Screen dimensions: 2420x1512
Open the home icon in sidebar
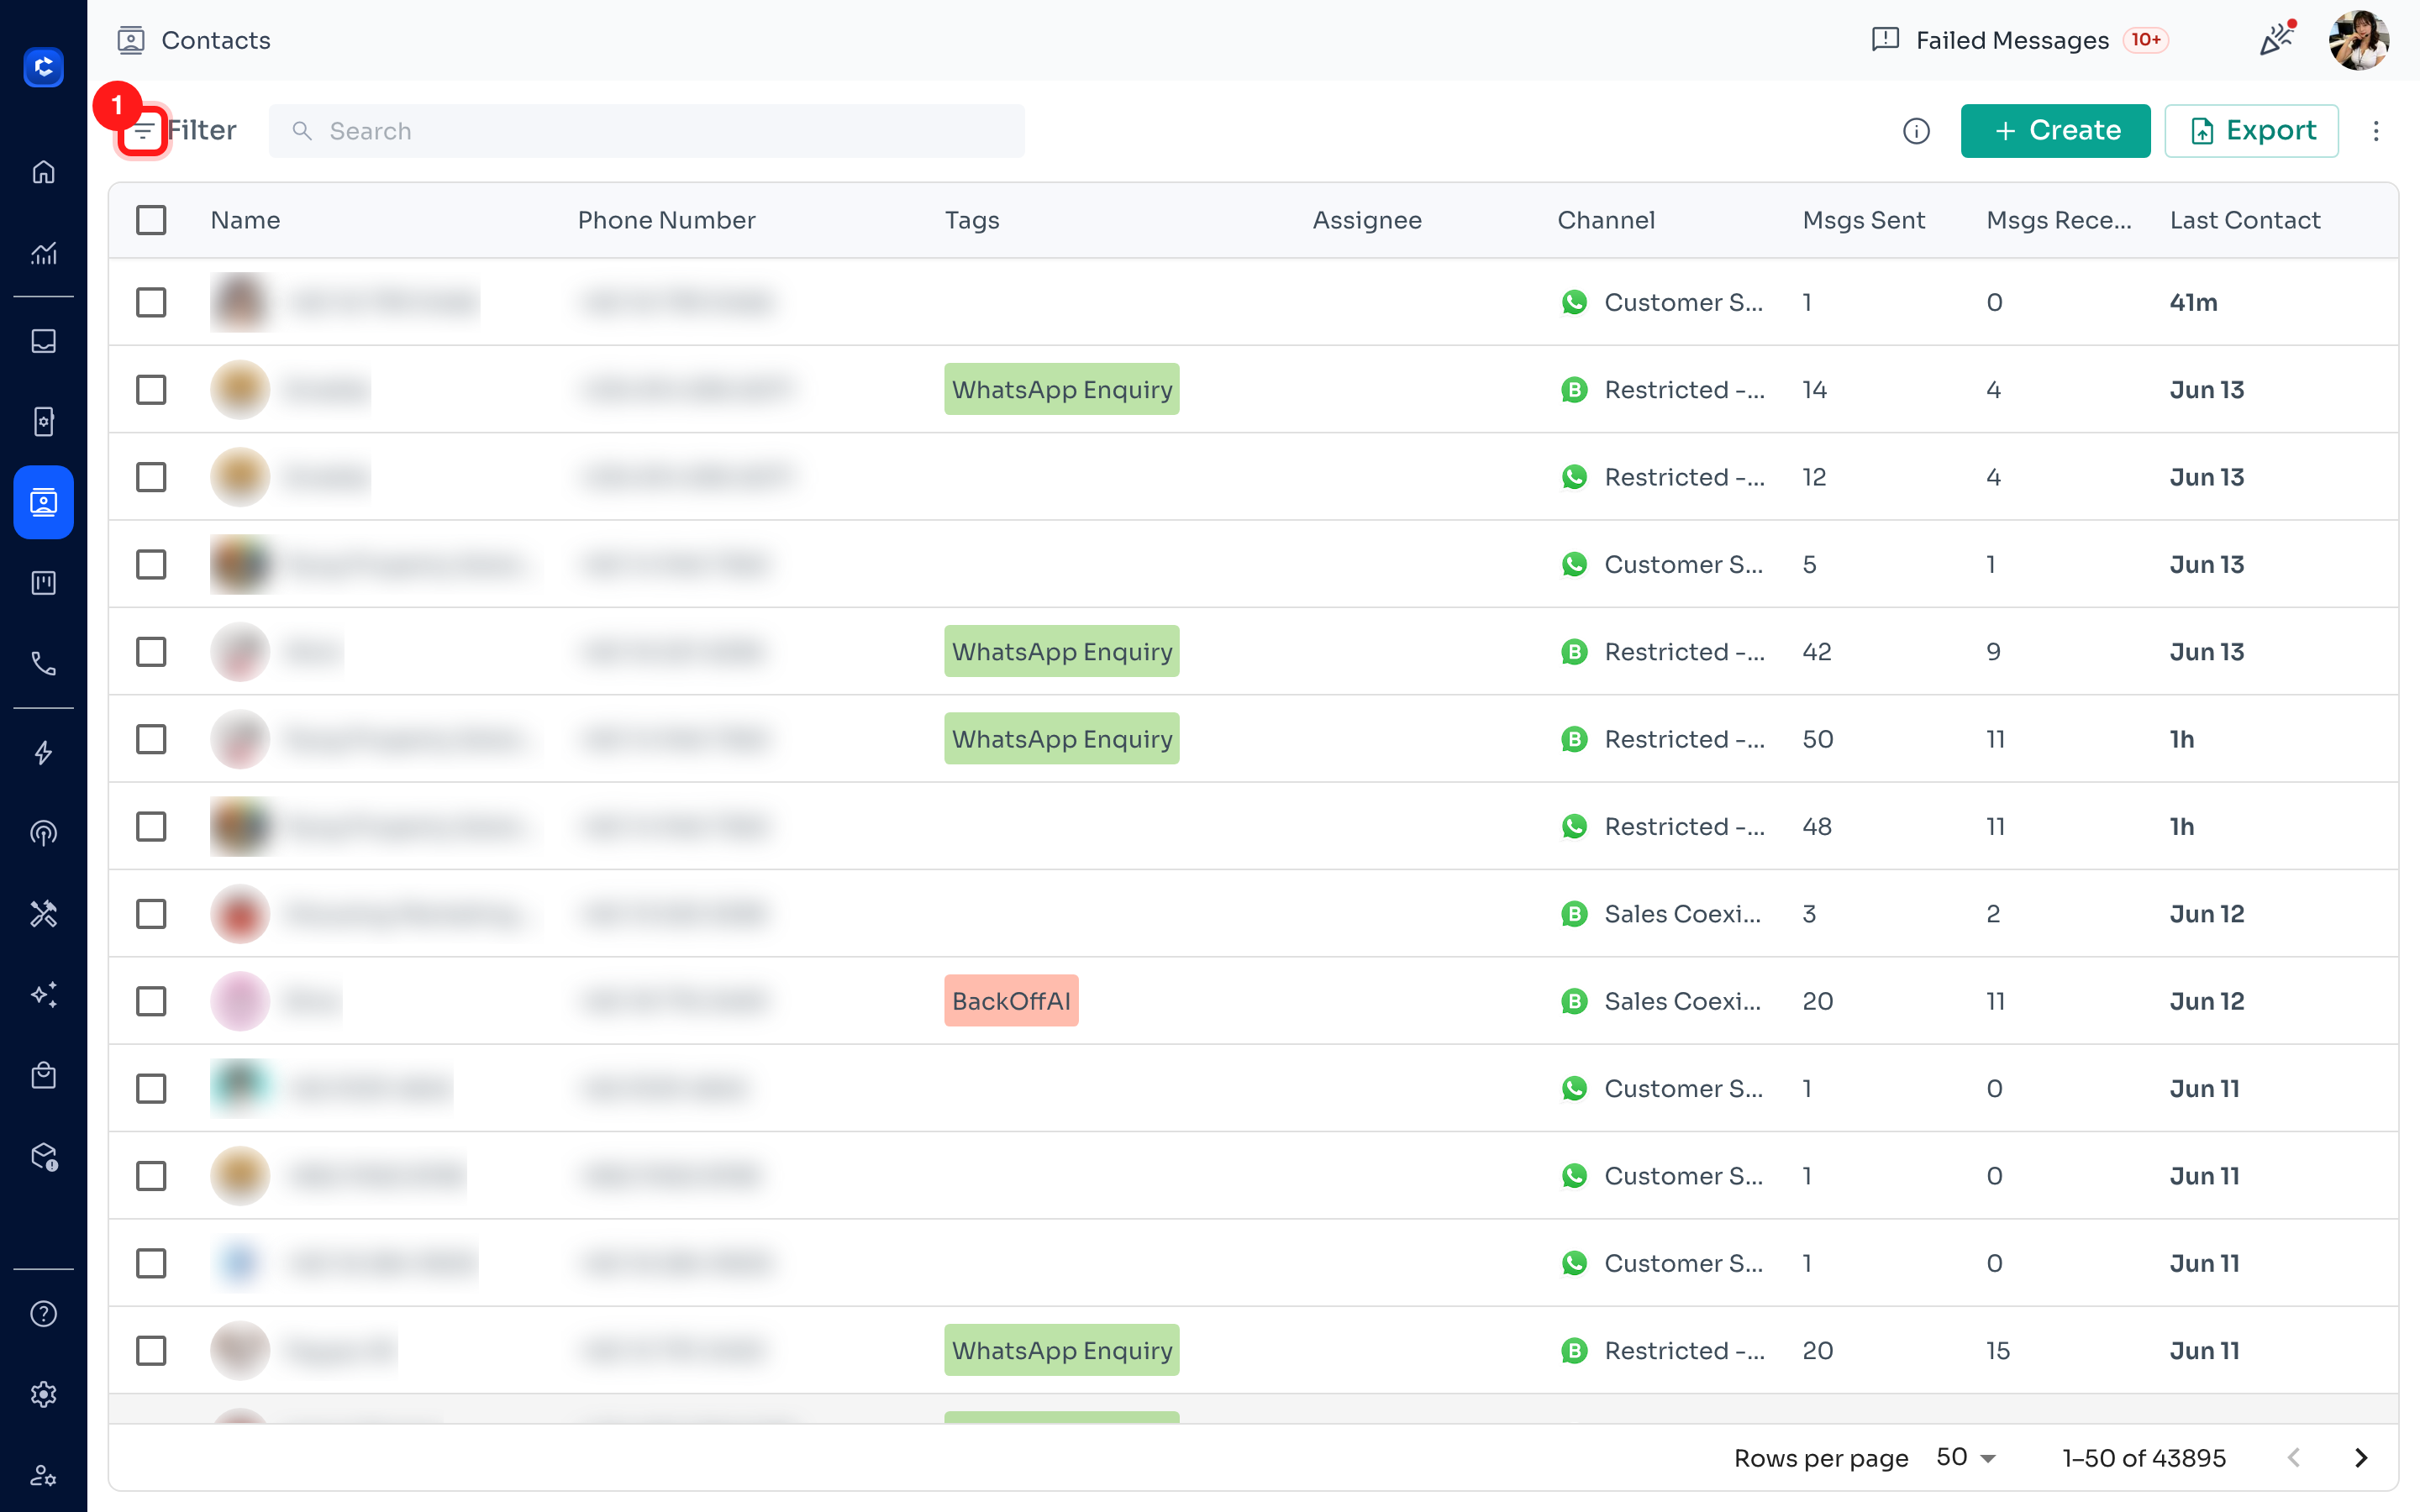click(43, 172)
